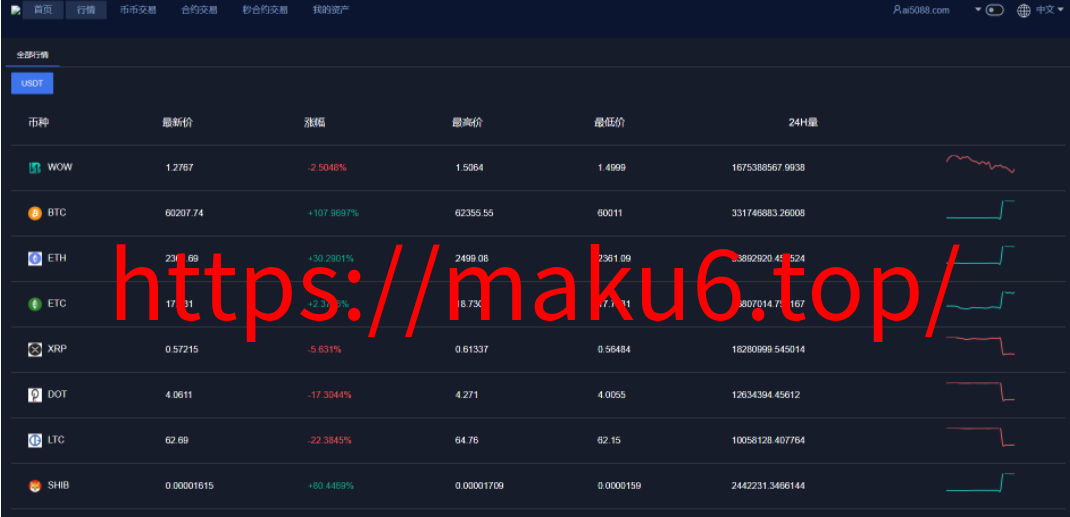The width and height of the screenshot is (1070, 517).
Task: Click the WOW latest price 1.2767
Action: pos(179,168)
